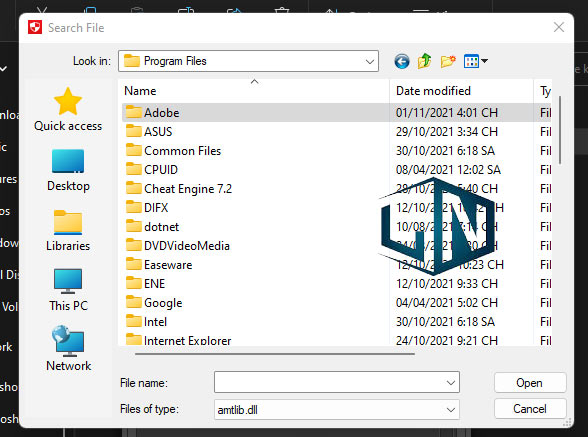This screenshot has width=588, height=437.
Task: Select the ASUS folder icon
Action: [134, 131]
